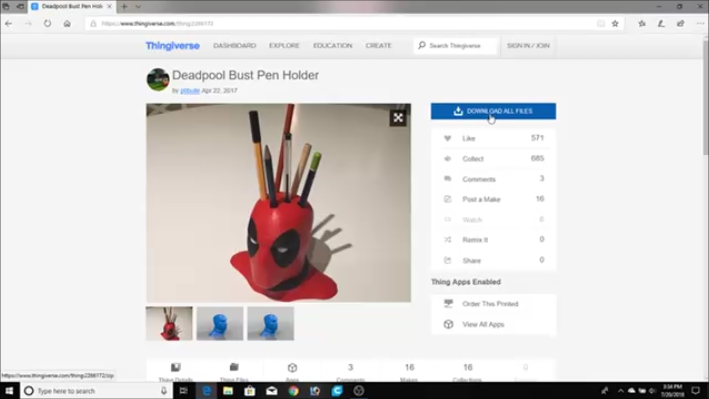709x399 pixels.
Task: Switch to the 3 Comments tab
Action: 350,372
